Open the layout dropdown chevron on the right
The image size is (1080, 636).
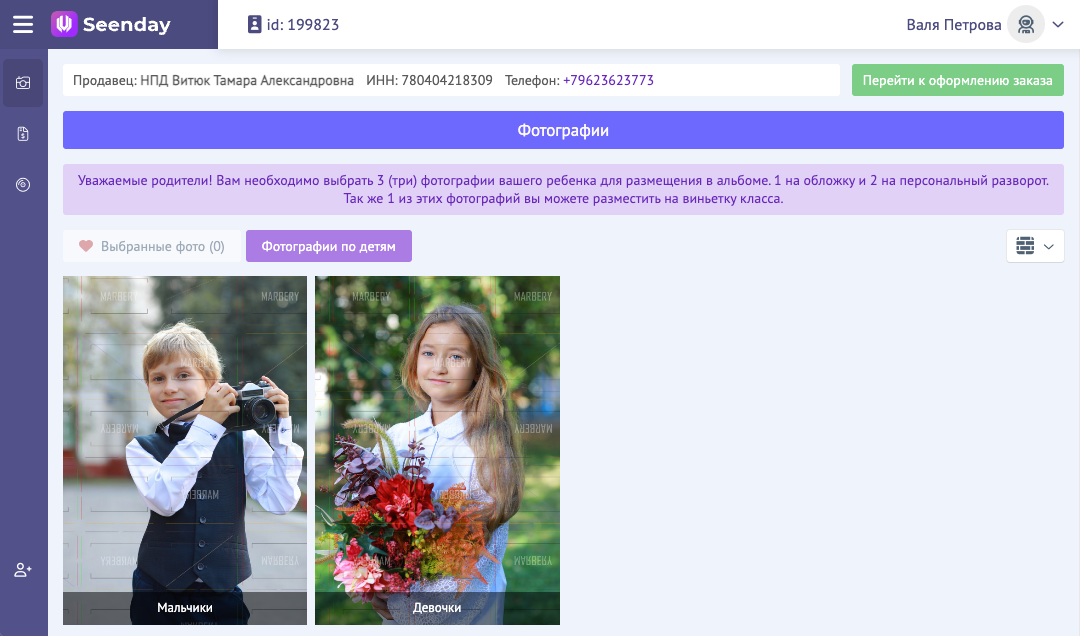[x=1048, y=245]
